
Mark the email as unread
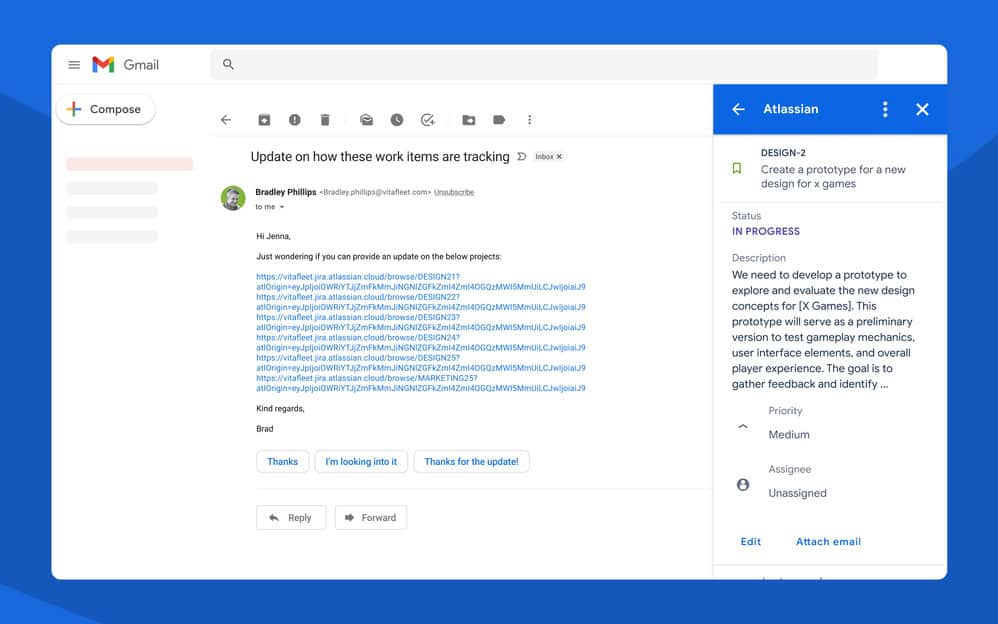point(367,120)
